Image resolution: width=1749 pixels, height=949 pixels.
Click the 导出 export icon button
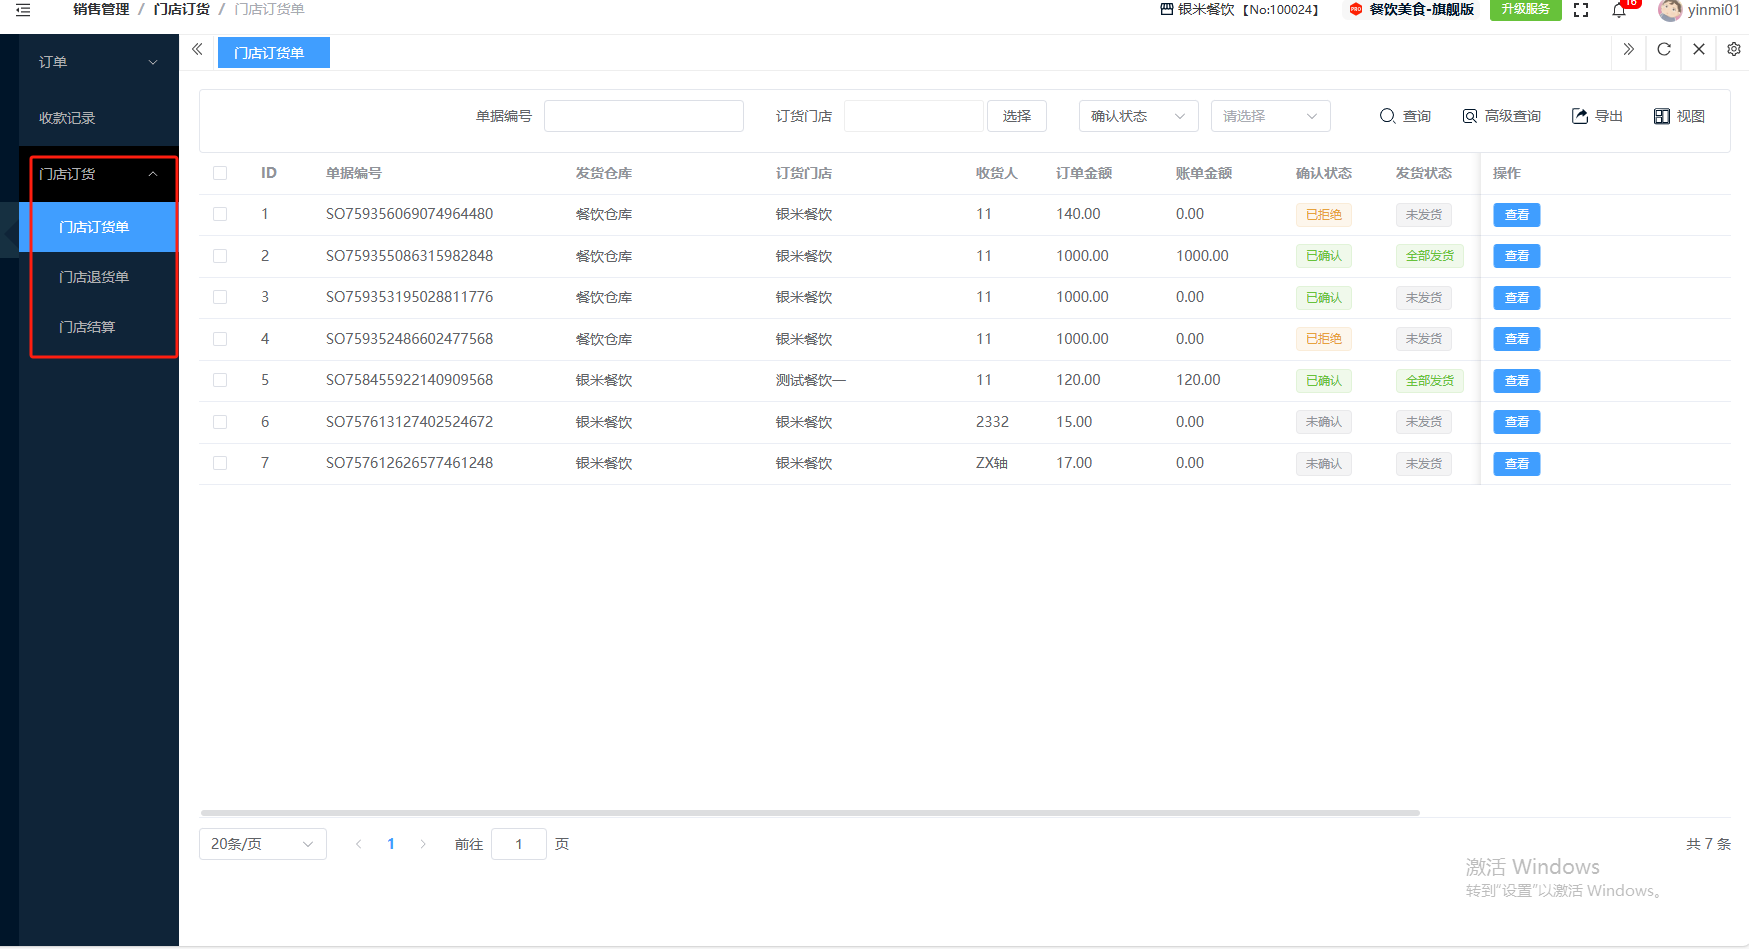[1597, 116]
